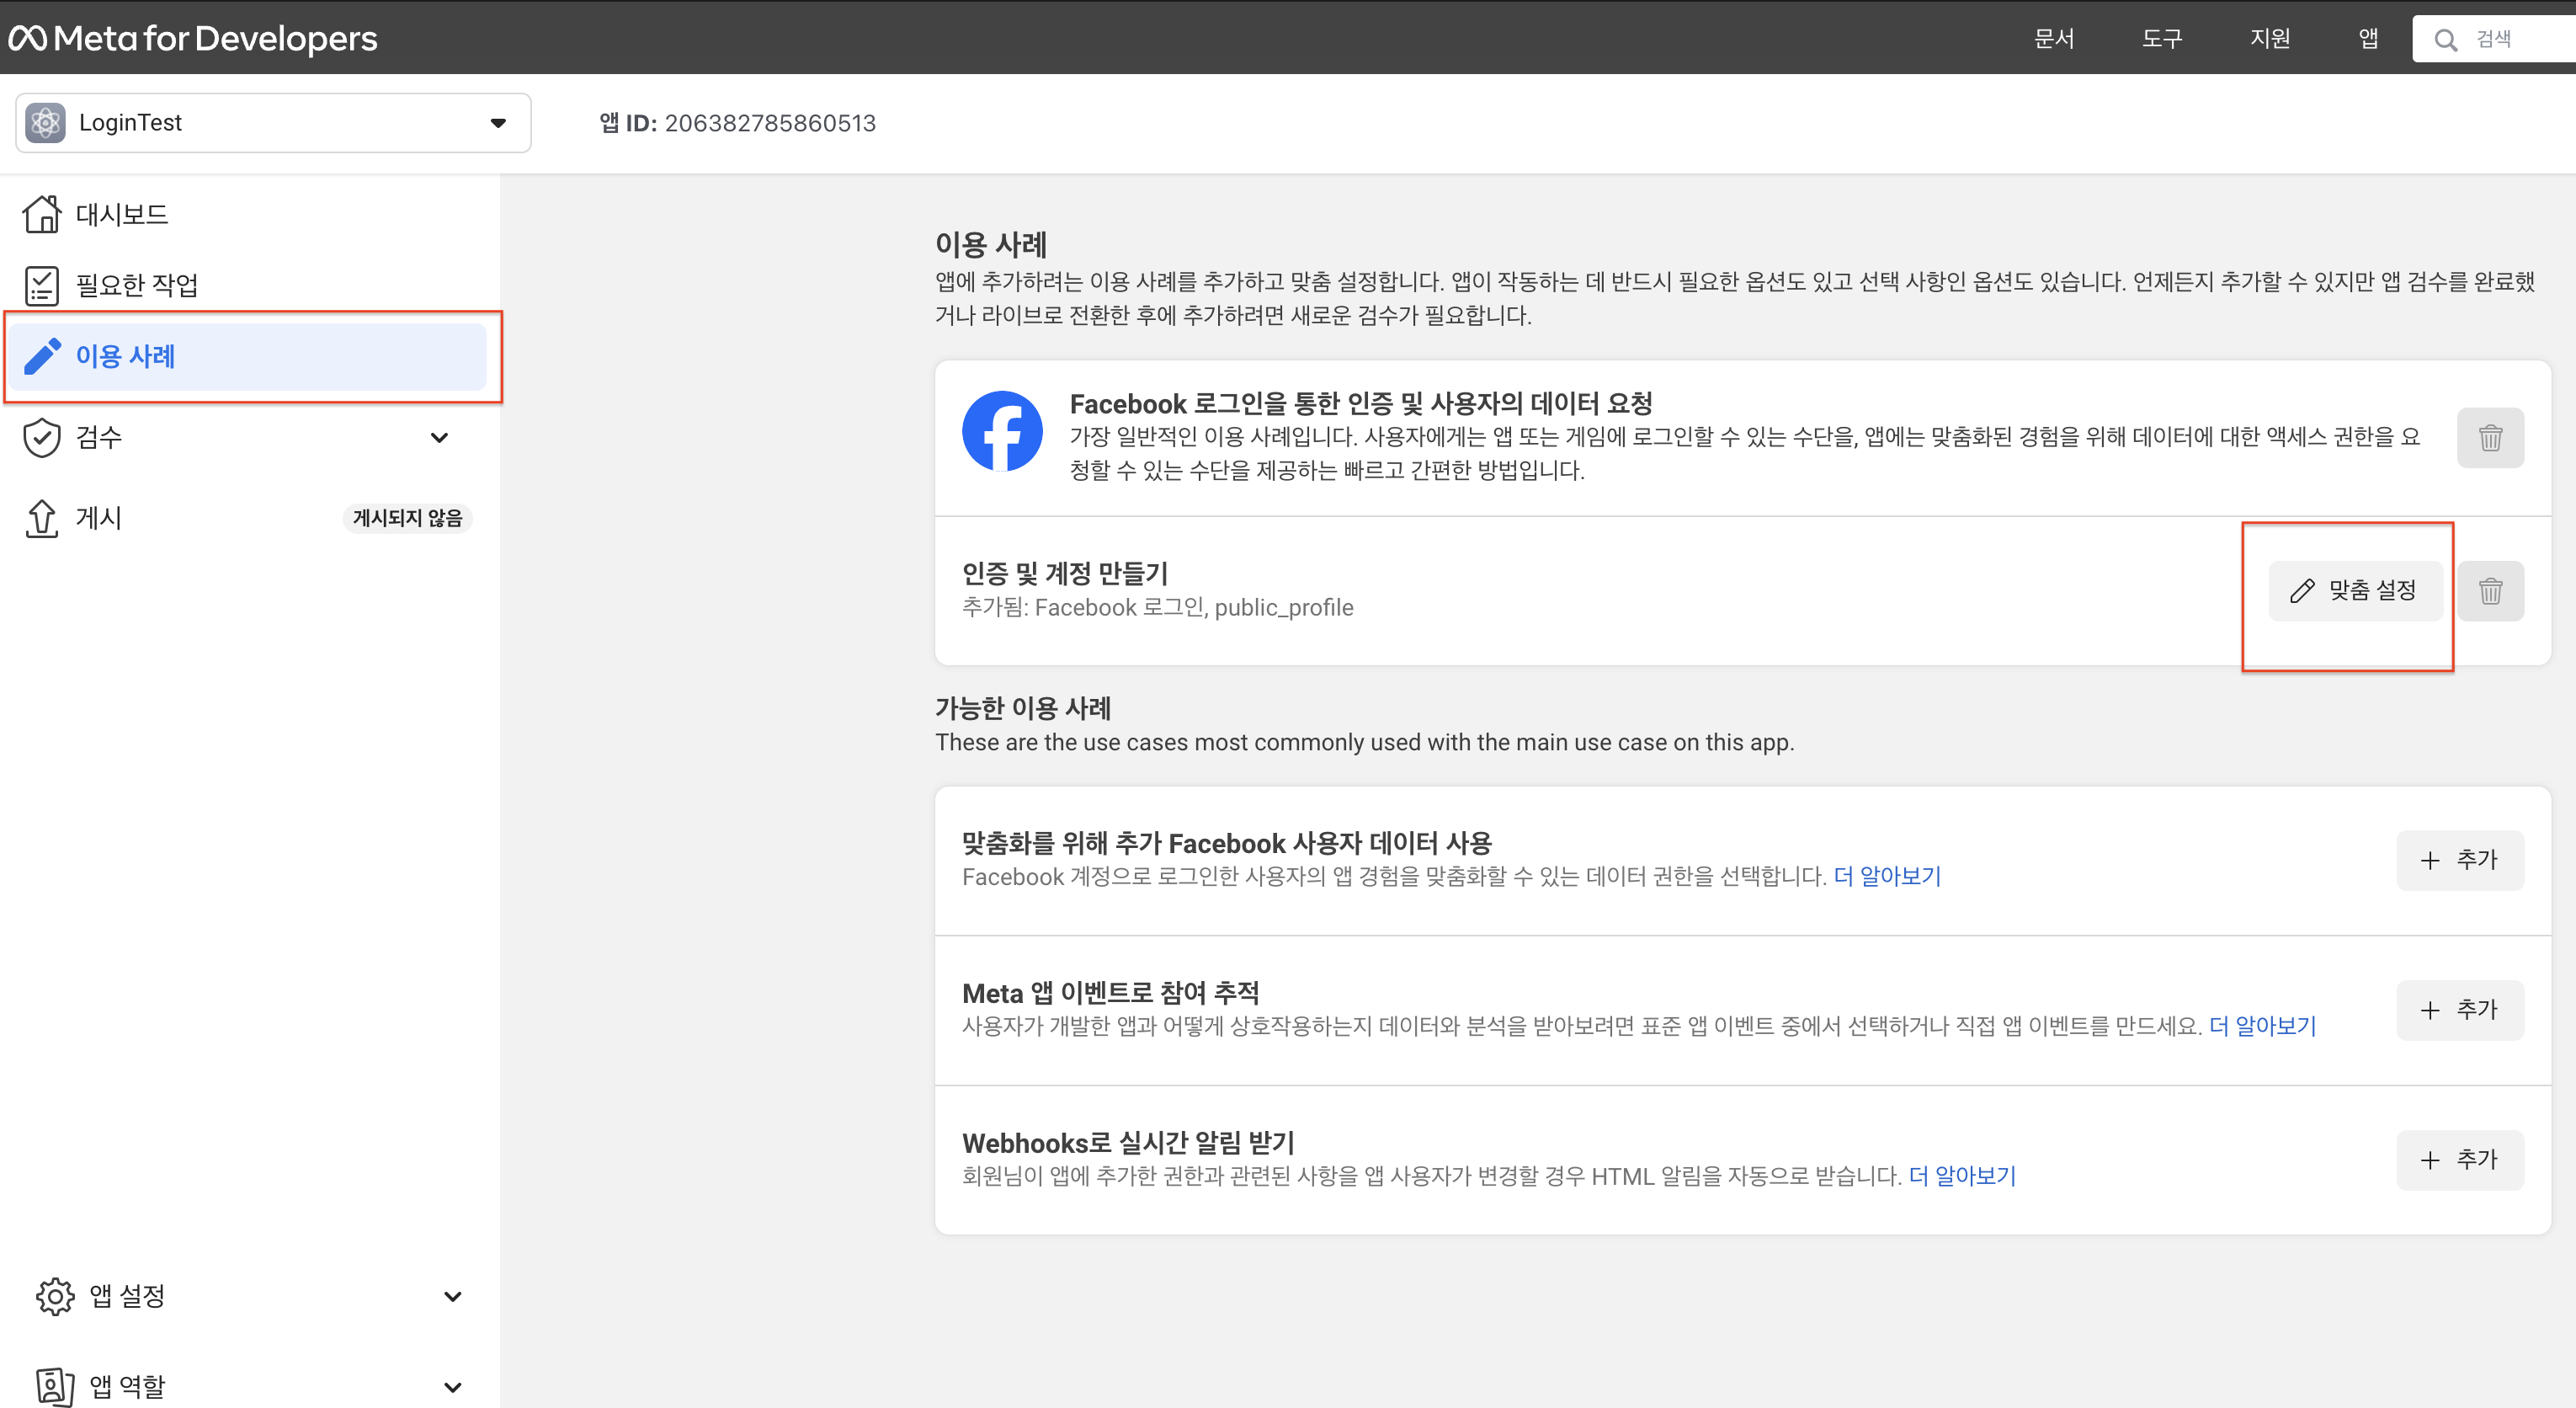
Task: Click the Facebook logo in use case card
Action: click(1002, 431)
